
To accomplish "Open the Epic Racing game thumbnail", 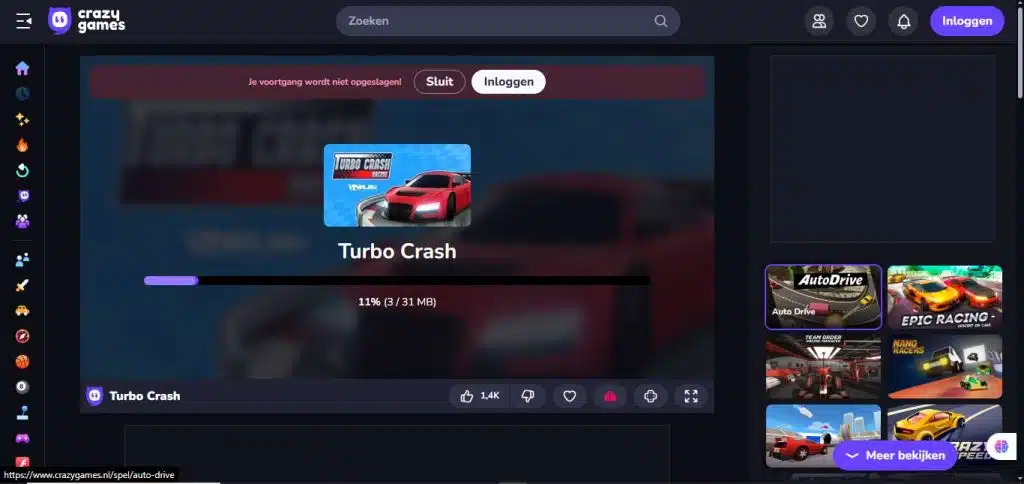I will 945,297.
